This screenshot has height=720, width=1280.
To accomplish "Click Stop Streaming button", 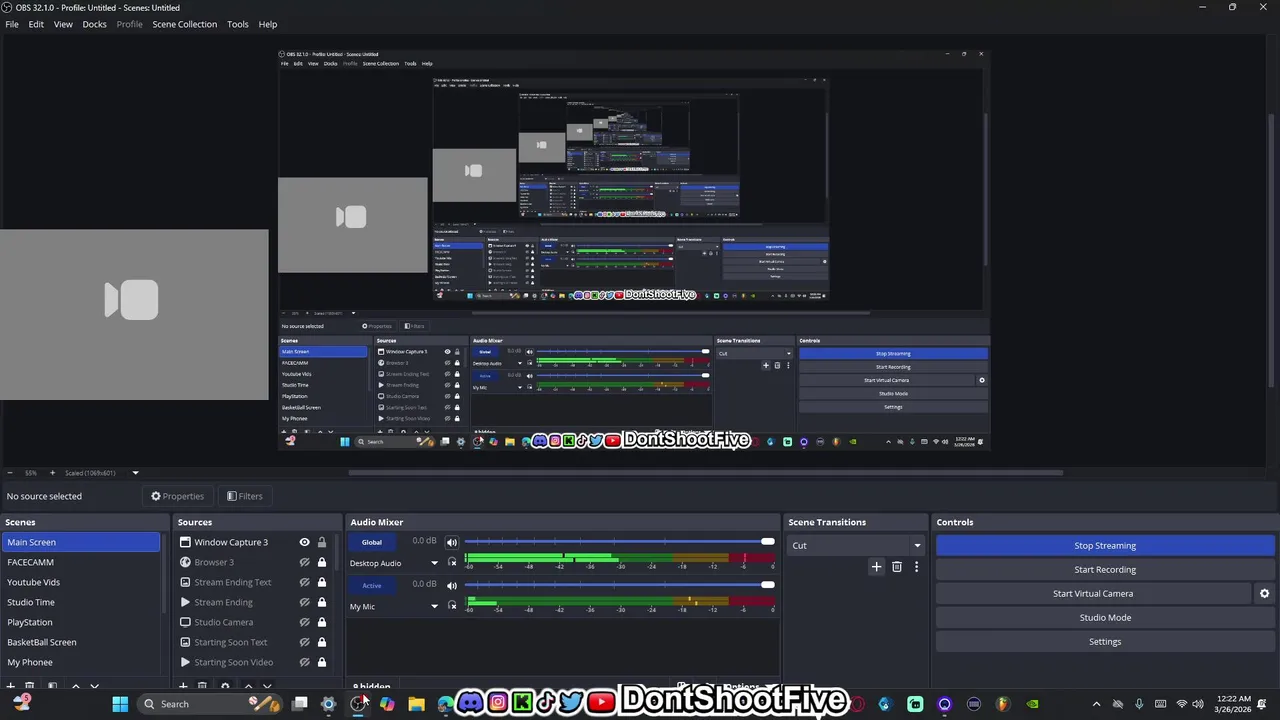I will click(x=1105, y=546).
